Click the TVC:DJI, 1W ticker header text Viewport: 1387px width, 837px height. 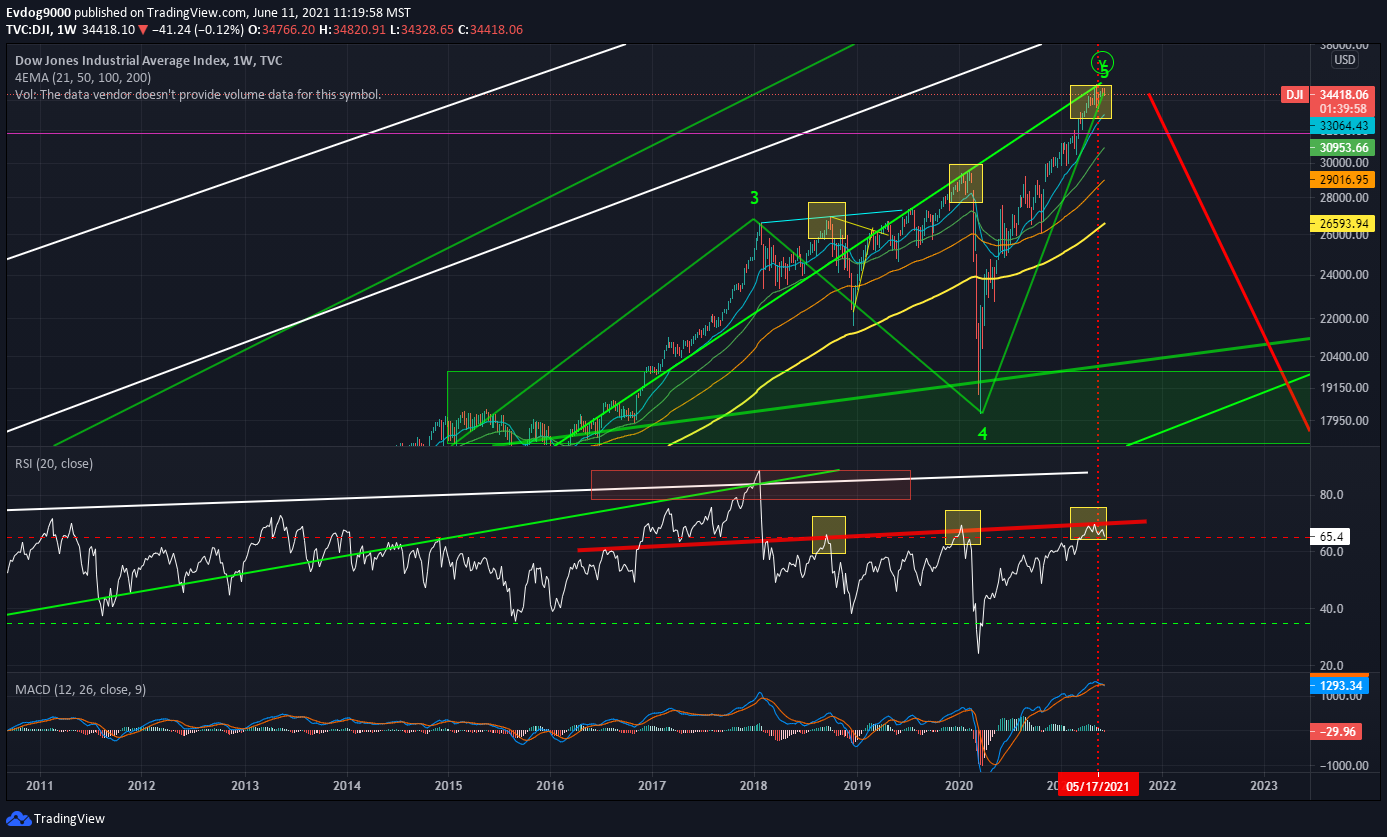(44, 30)
